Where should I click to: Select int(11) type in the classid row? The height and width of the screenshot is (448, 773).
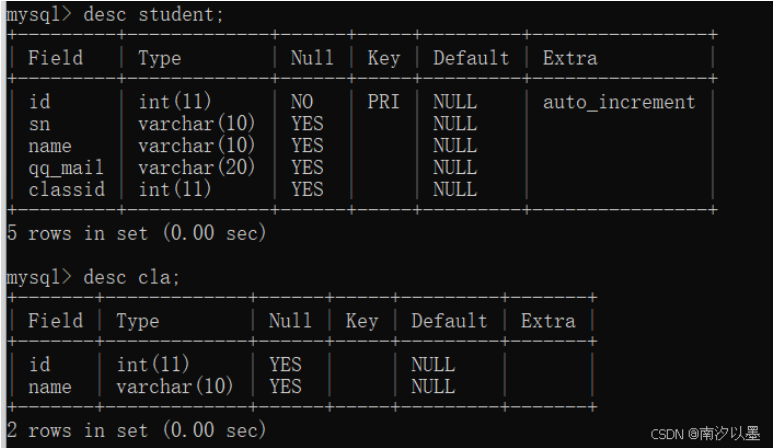click(x=174, y=189)
